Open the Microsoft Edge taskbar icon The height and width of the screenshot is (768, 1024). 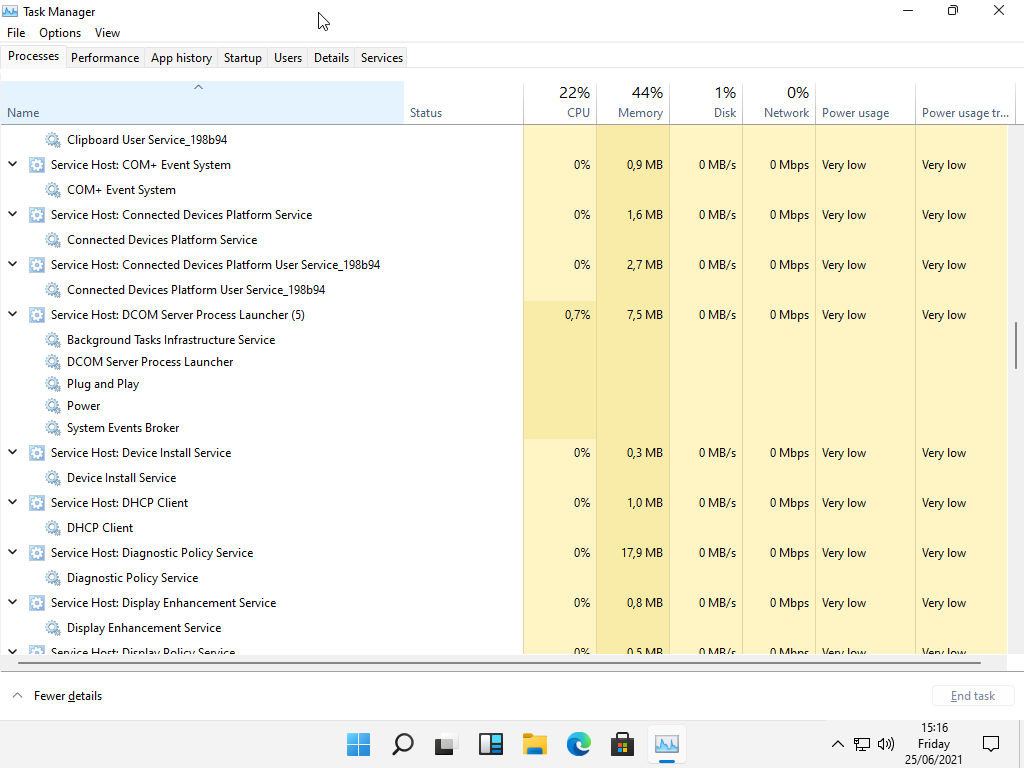(x=578, y=744)
